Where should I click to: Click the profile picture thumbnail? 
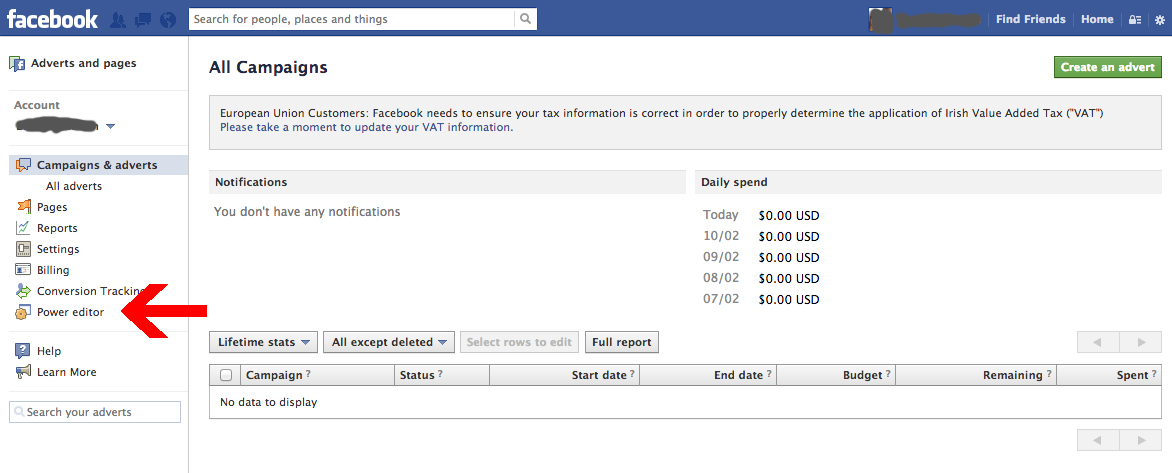(880, 19)
